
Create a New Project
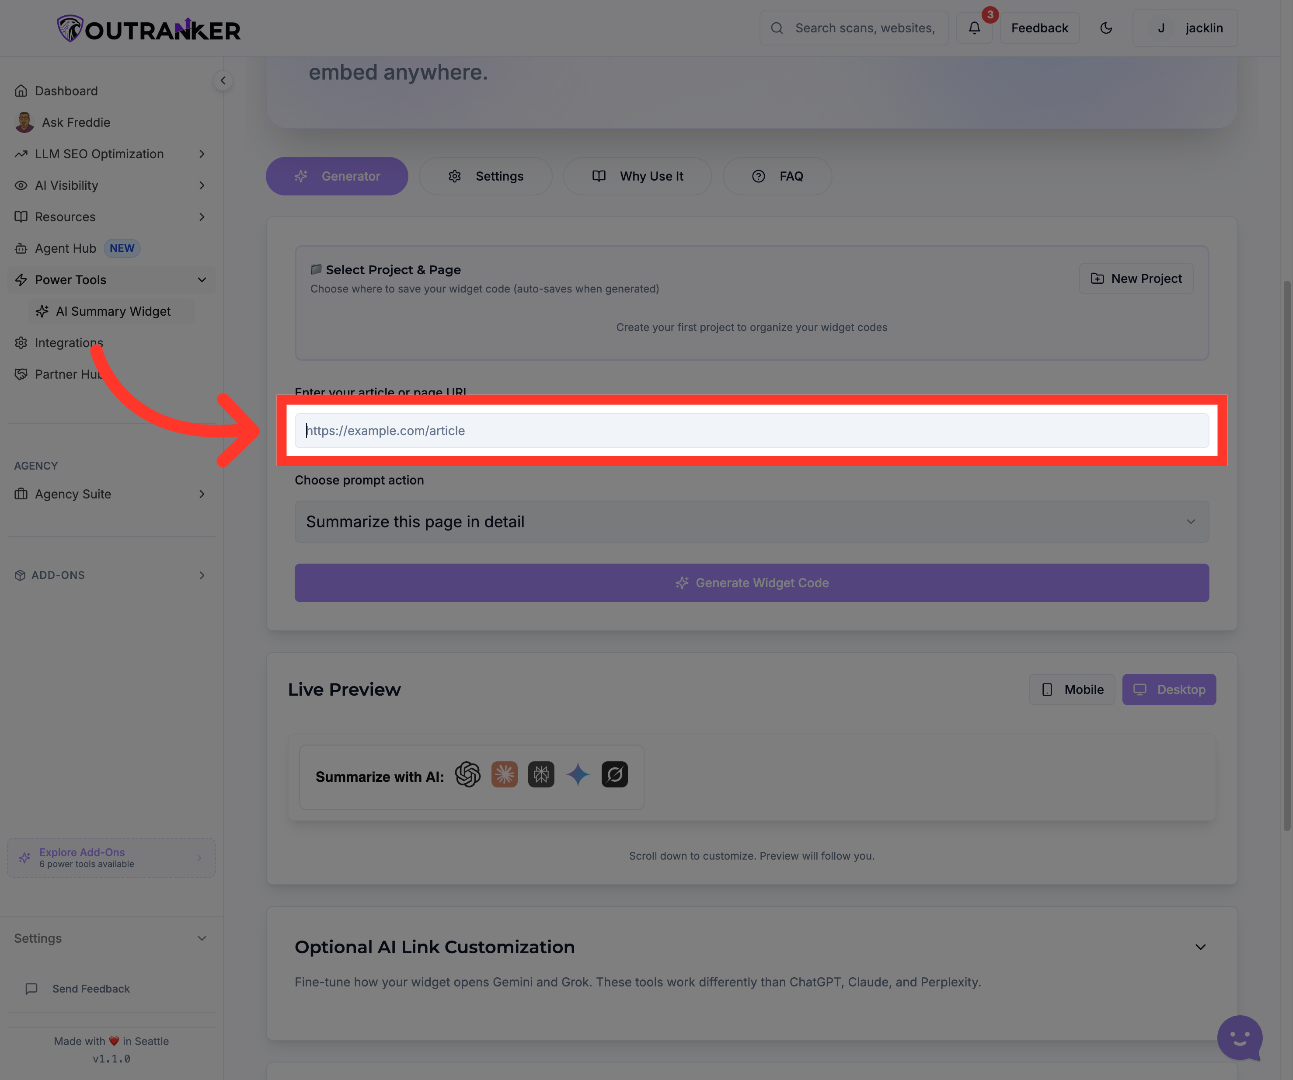click(x=1136, y=278)
